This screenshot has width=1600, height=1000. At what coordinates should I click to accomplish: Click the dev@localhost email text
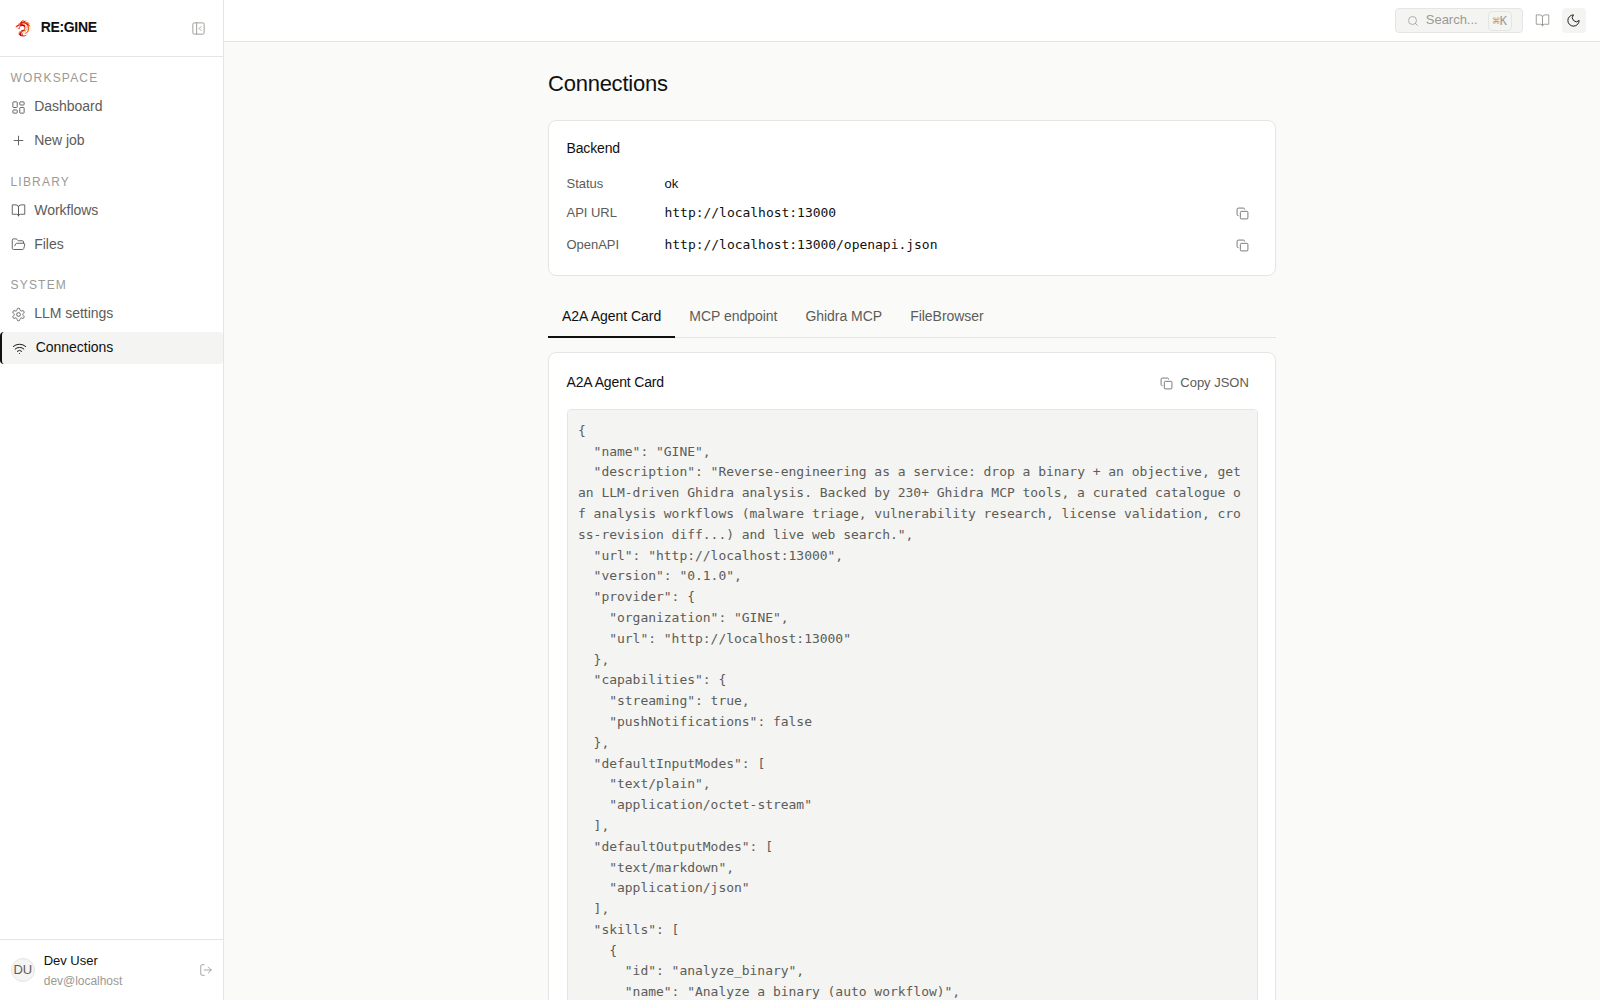coord(83,981)
